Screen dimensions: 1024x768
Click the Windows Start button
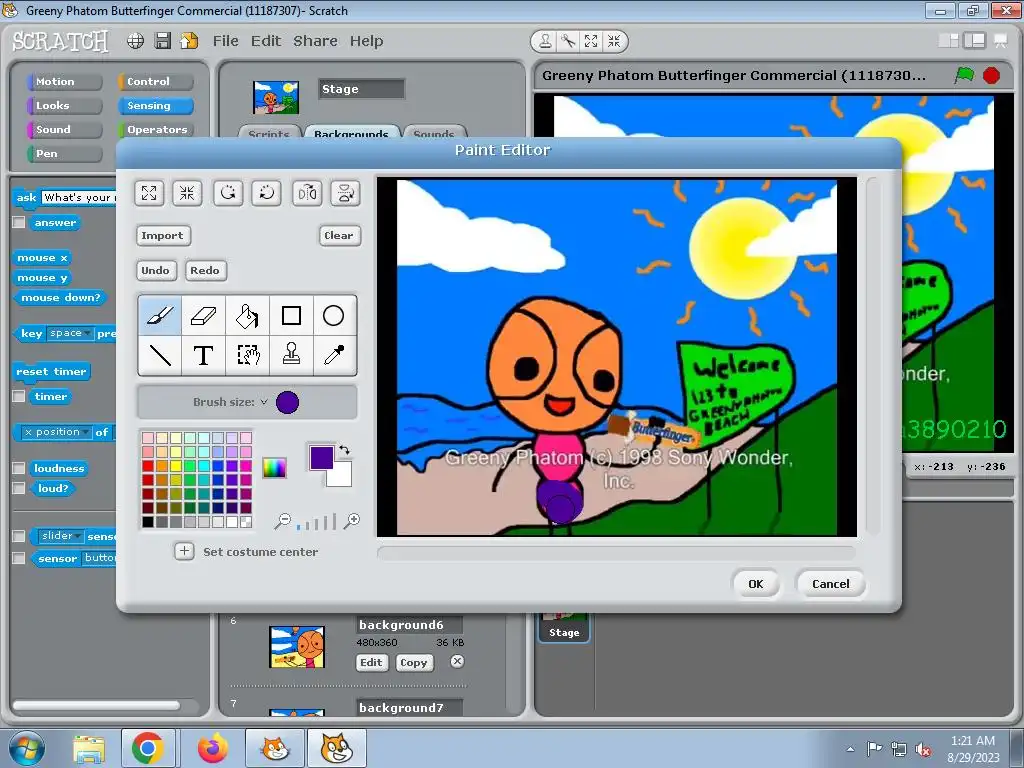25,748
